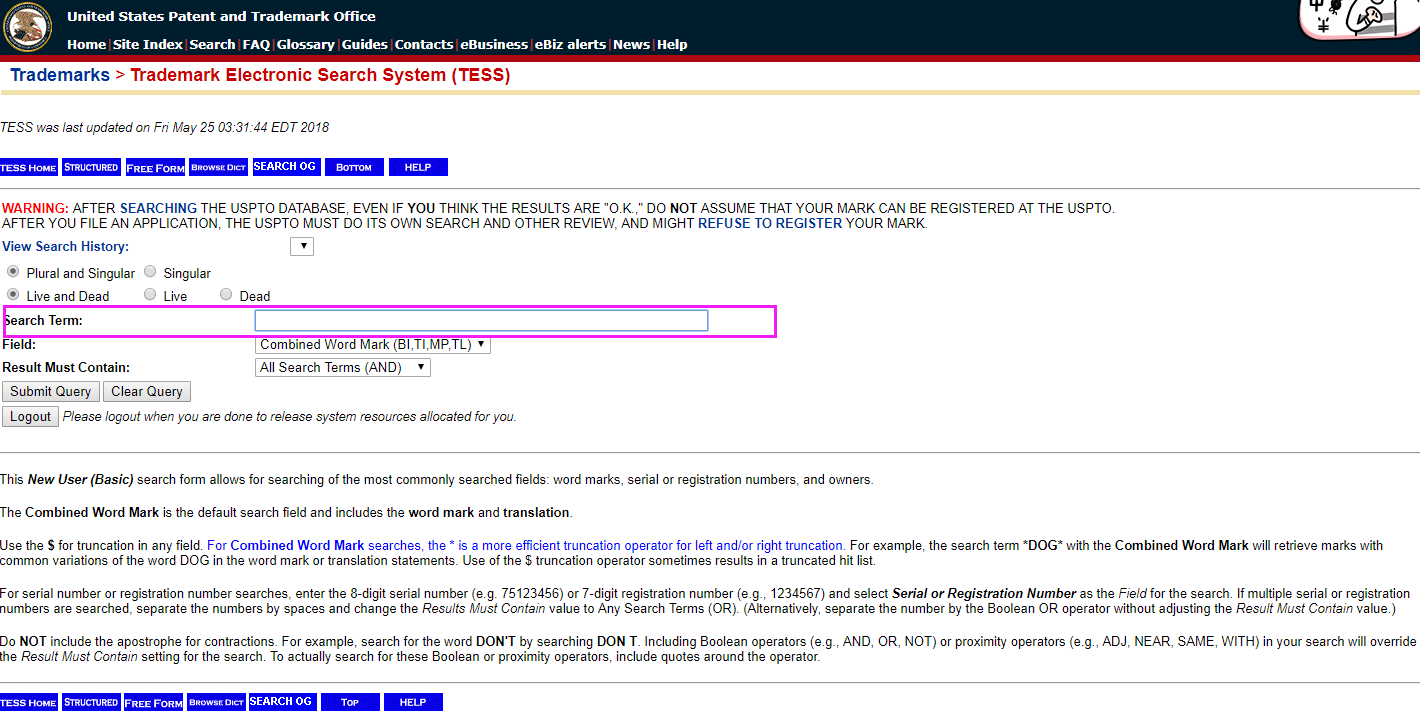The image size is (1420, 714).
Task: Select the Live radio option
Action: pos(150,295)
